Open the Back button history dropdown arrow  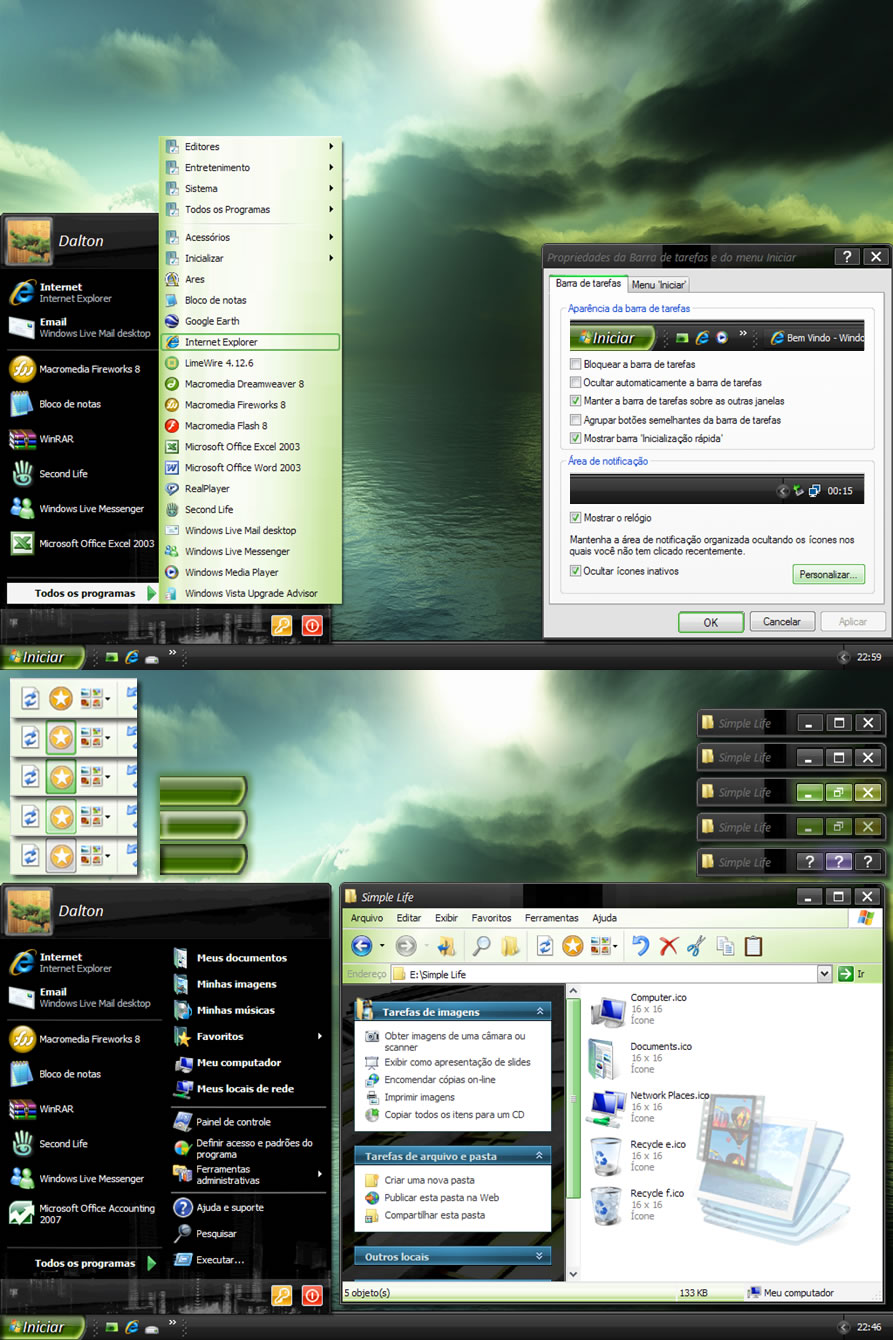click(382, 946)
